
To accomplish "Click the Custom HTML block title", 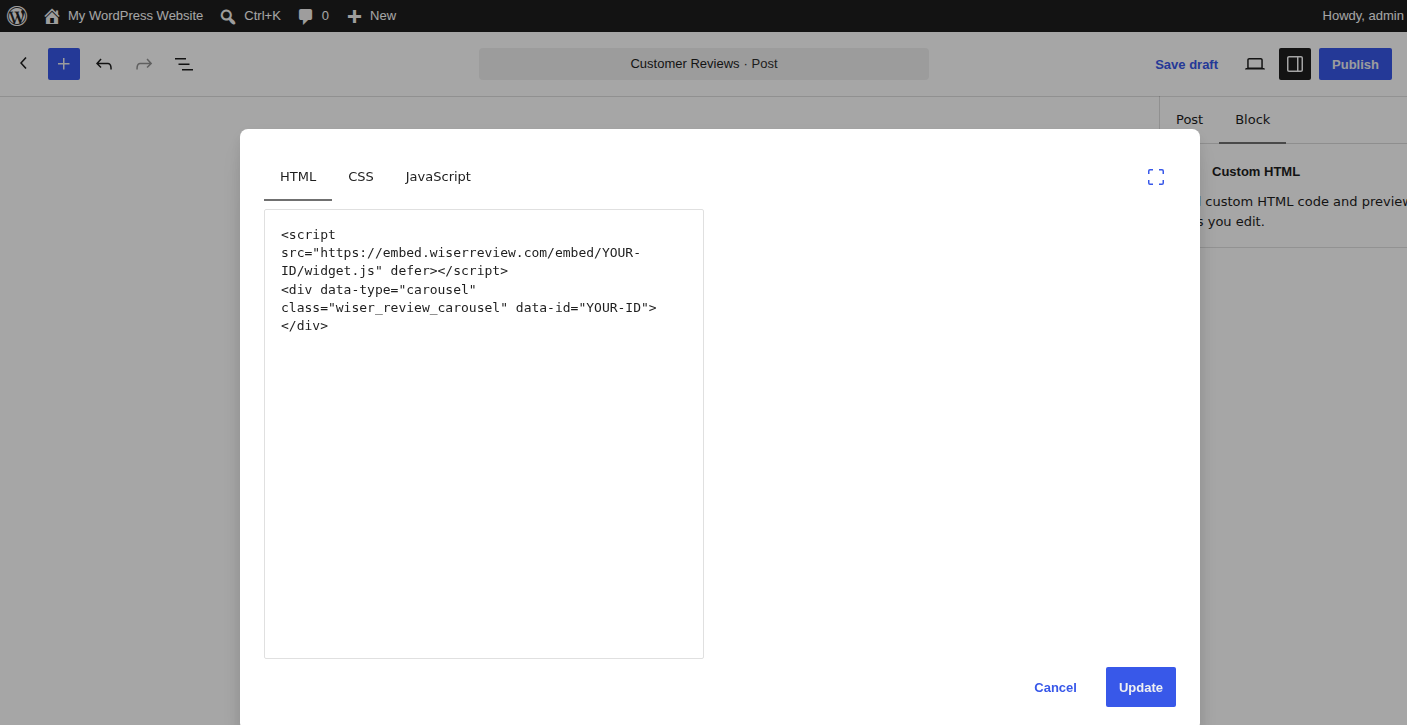I will pyautogui.click(x=1256, y=172).
